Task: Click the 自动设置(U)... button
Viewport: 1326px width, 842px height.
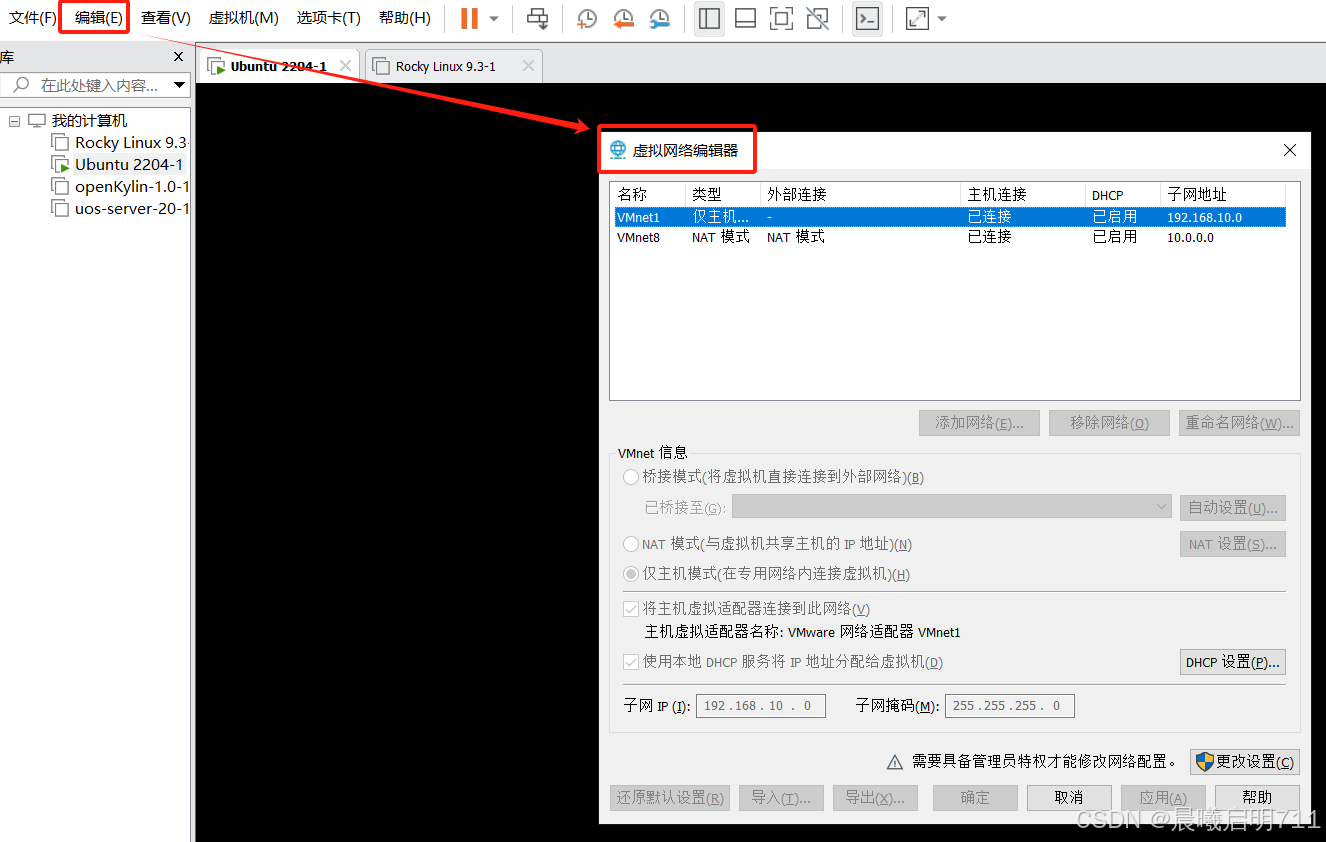Action: click(1232, 508)
